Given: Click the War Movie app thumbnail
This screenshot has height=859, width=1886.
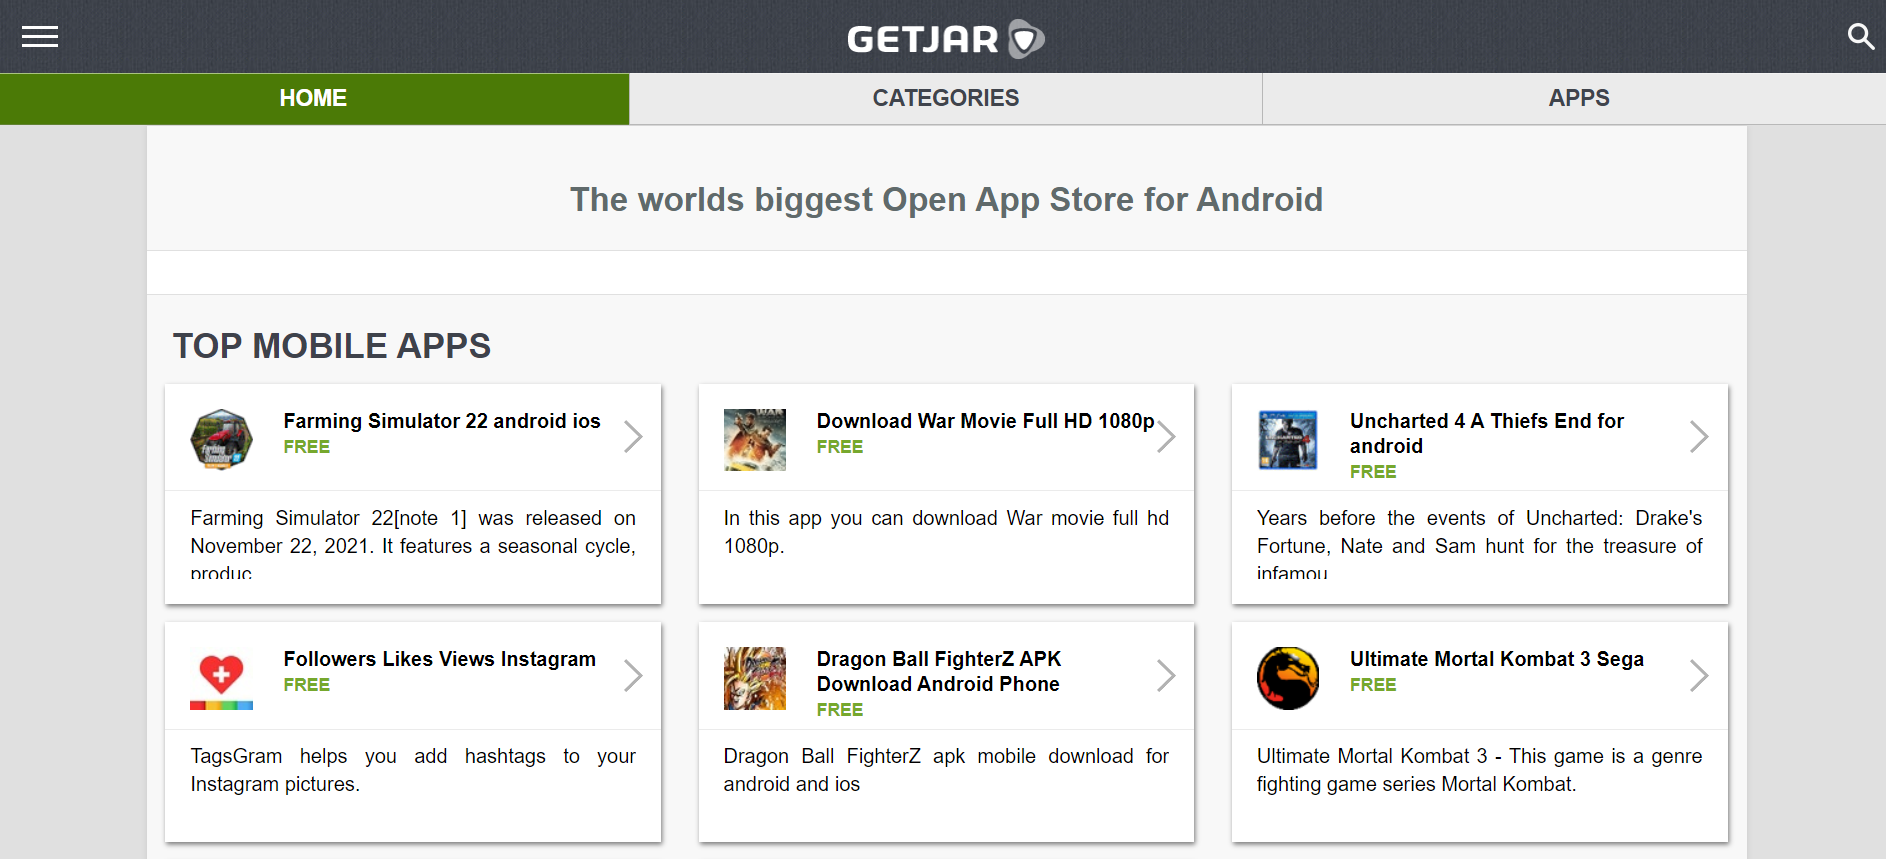Looking at the screenshot, I should point(755,439).
